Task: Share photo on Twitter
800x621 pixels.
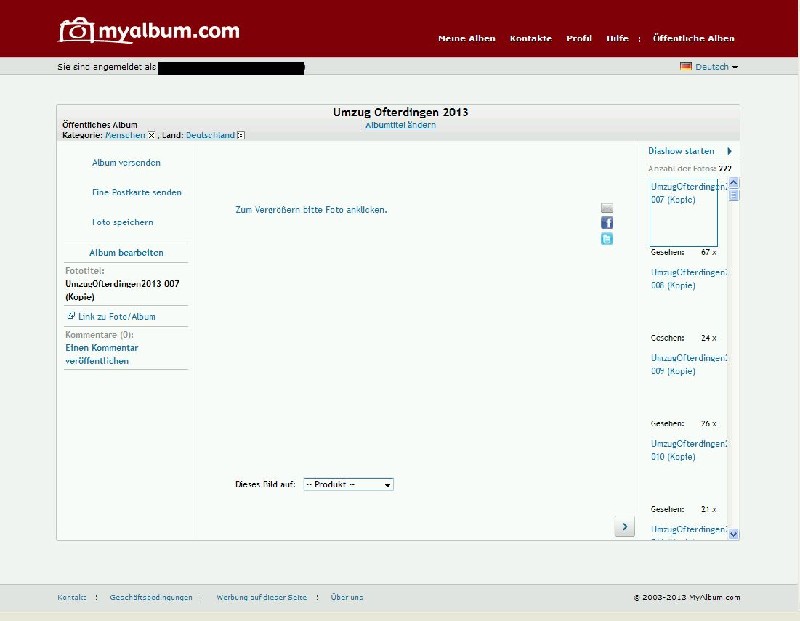Action: 606,239
